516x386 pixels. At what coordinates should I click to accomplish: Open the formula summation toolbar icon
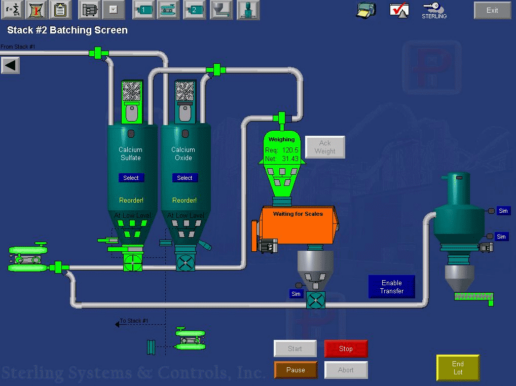(12, 10)
